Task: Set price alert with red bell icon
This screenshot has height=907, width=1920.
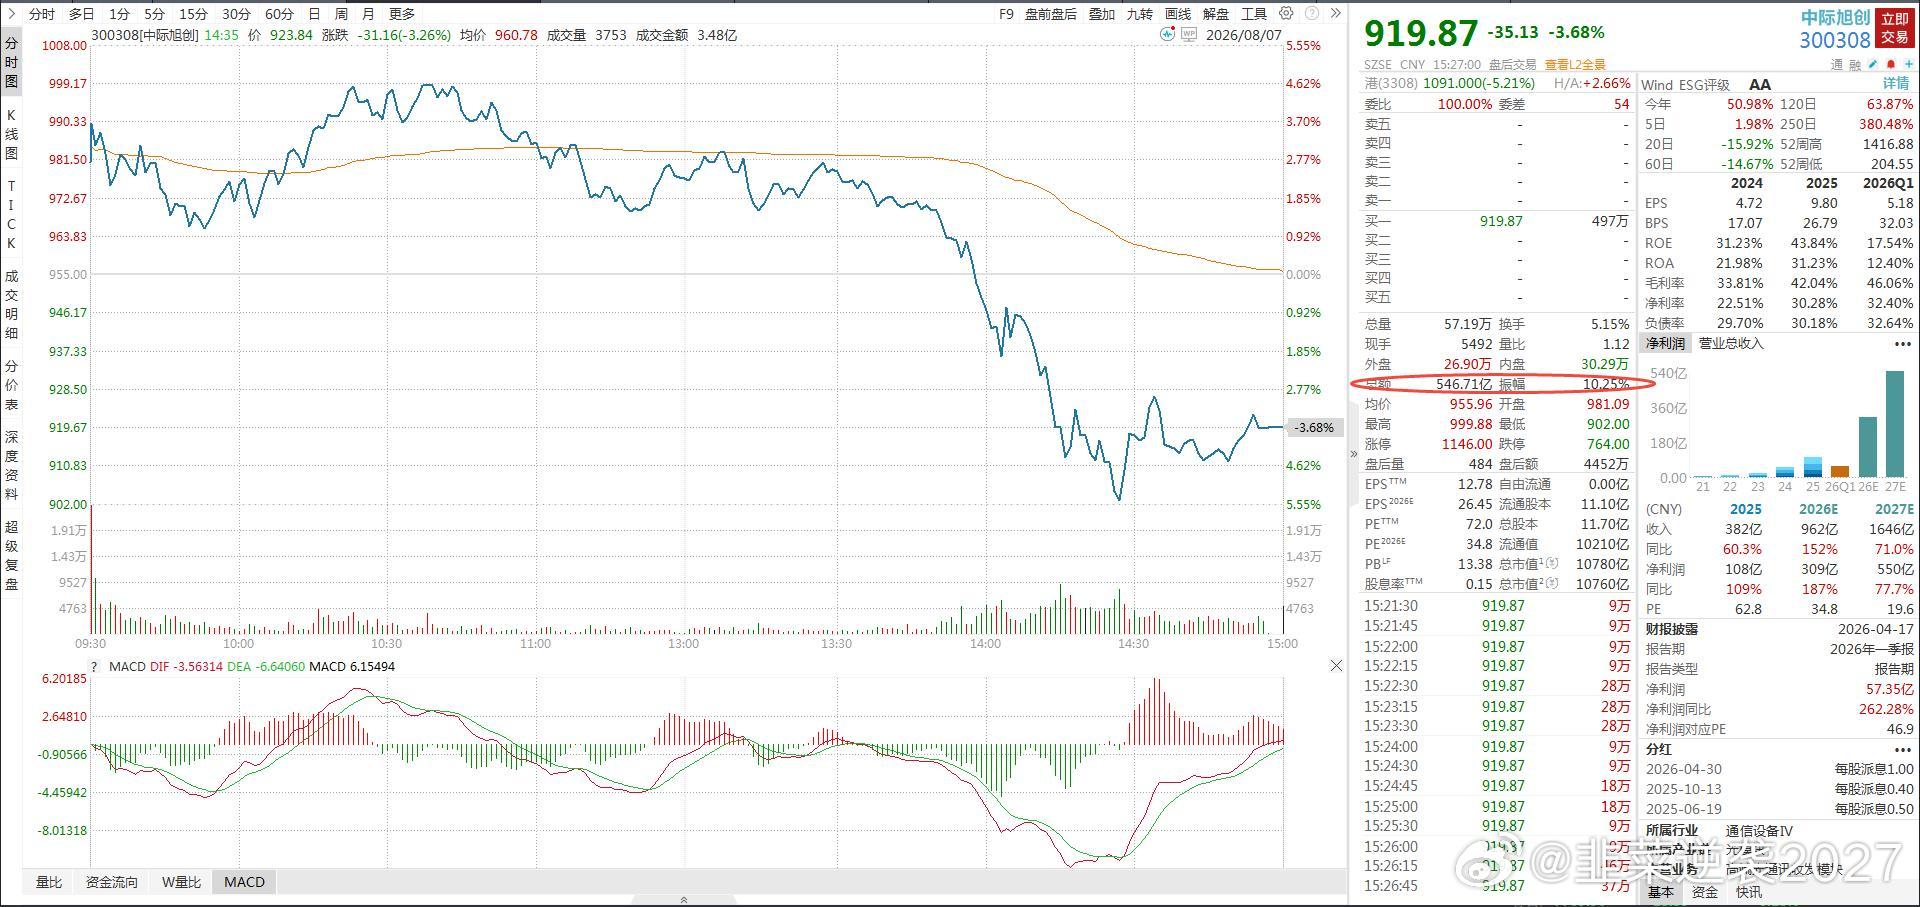Action: coord(1891,64)
